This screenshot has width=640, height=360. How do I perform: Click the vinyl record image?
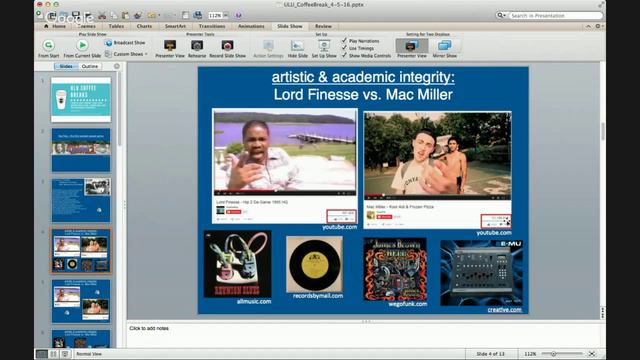(x=314, y=264)
